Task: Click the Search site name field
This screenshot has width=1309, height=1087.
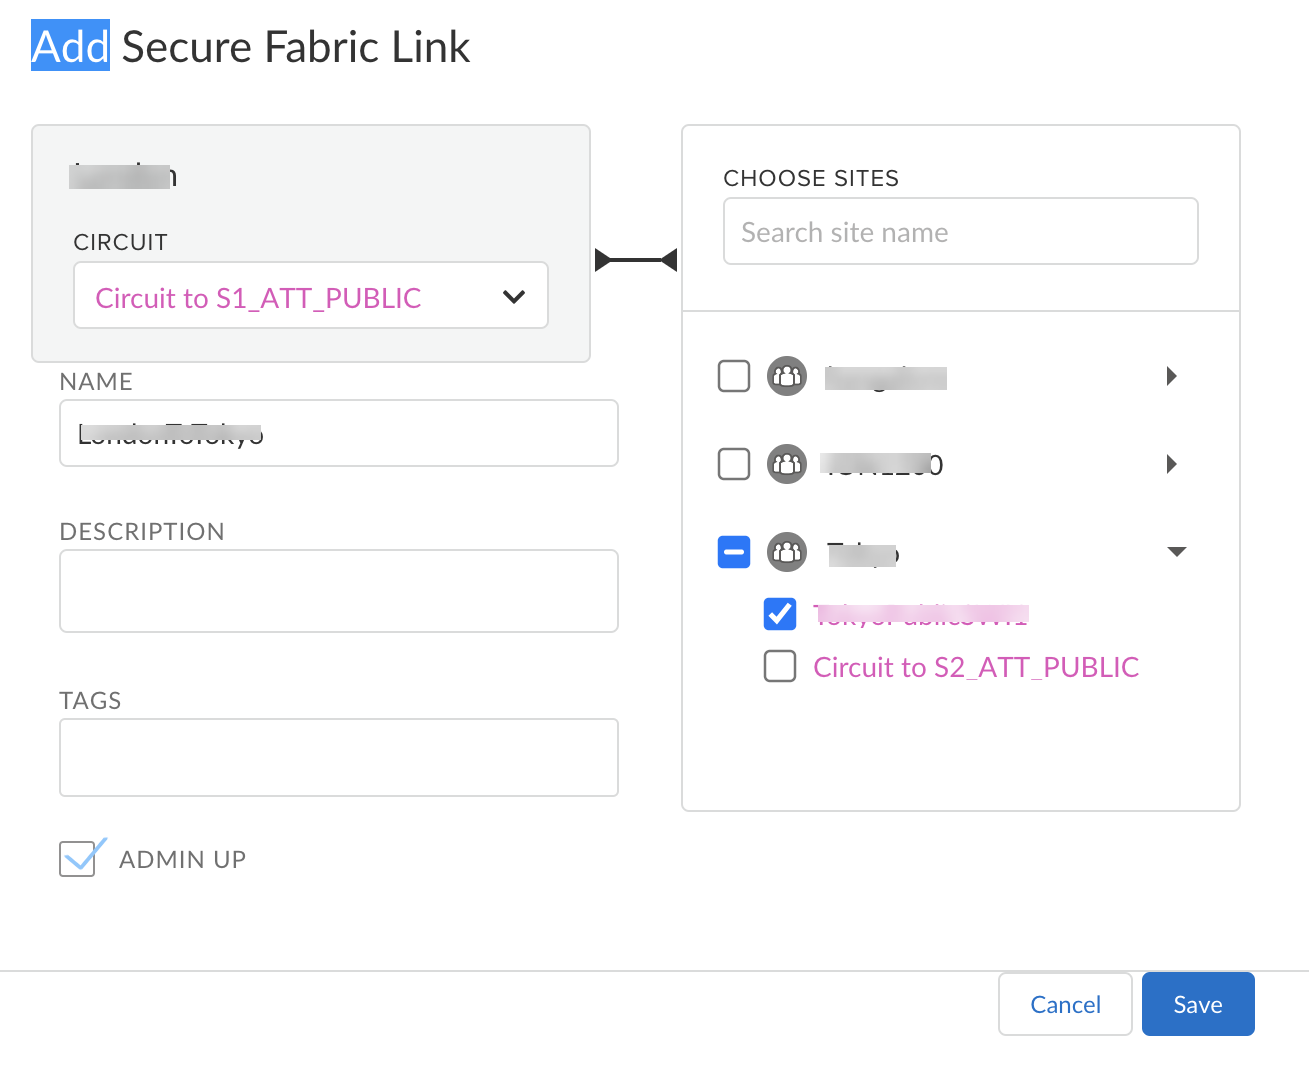Action: pyautogui.click(x=960, y=232)
